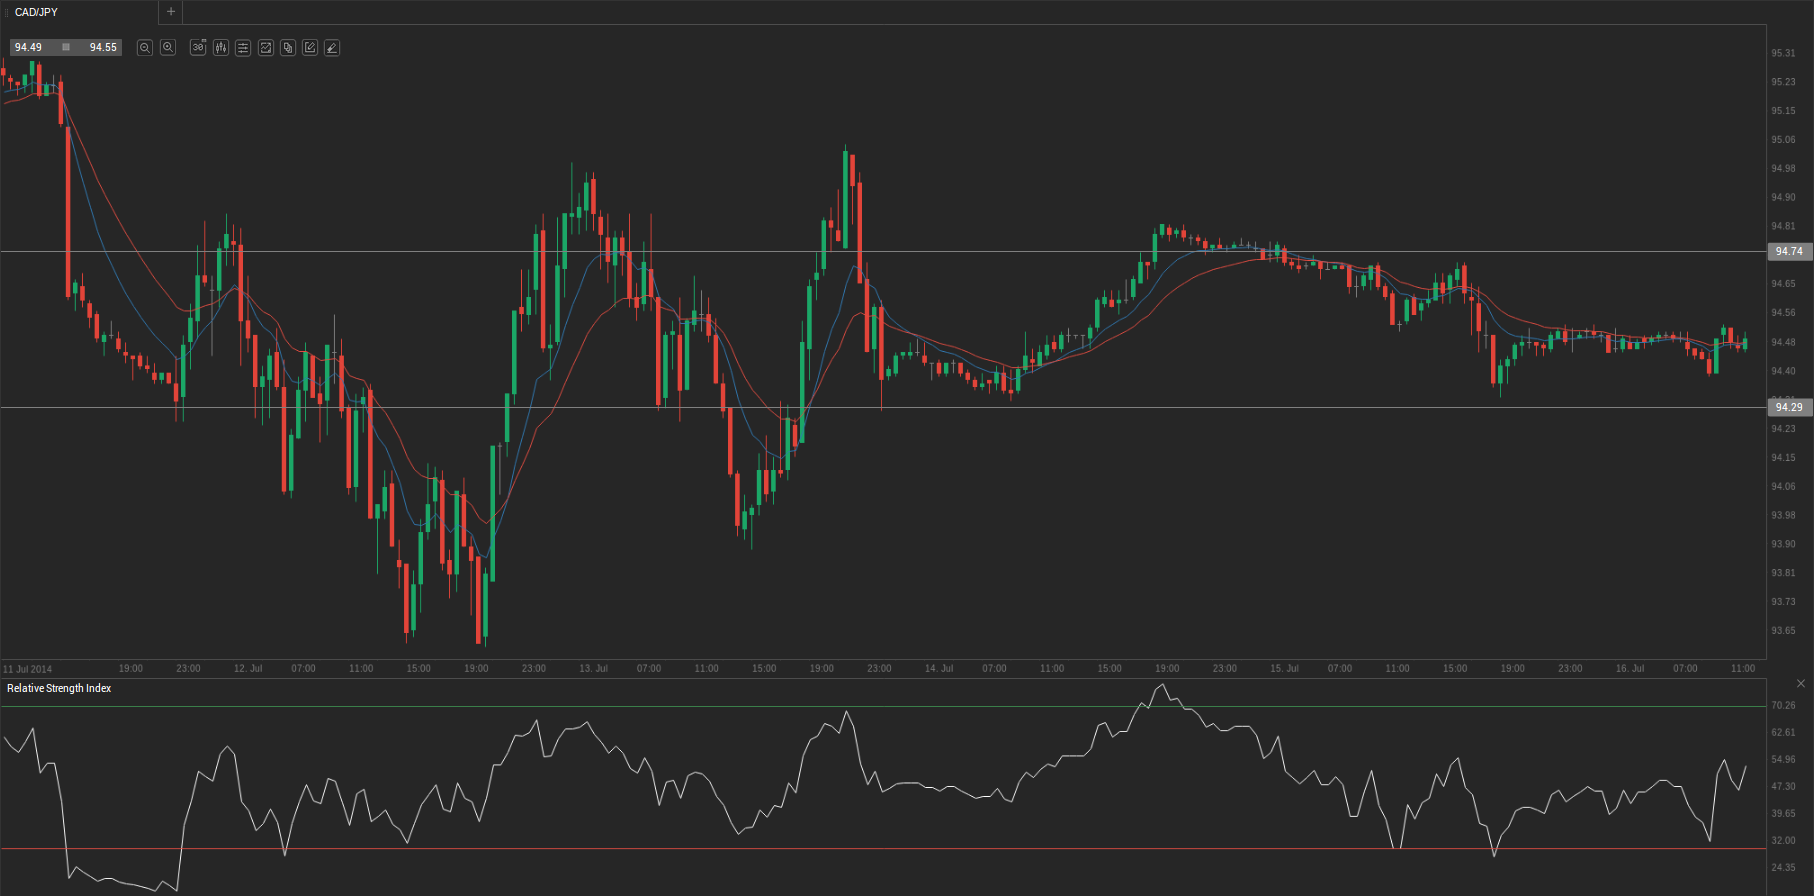
Task: Open the chart settings sliders icon
Action: point(243,48)
